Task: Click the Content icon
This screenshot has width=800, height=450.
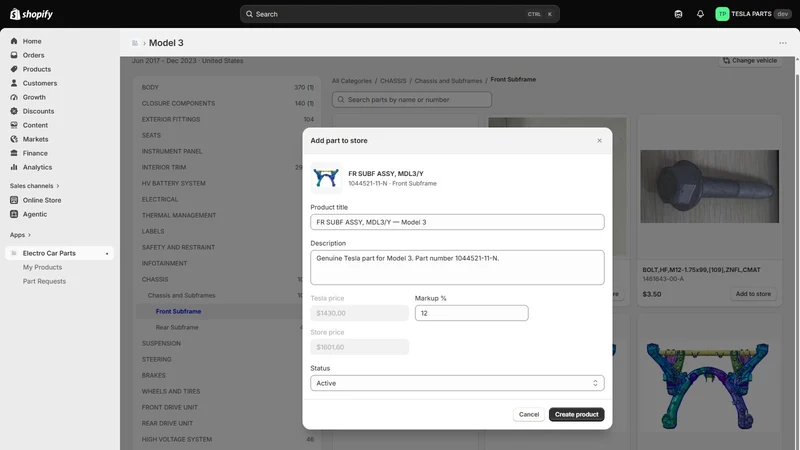Action: pos(14,125)
